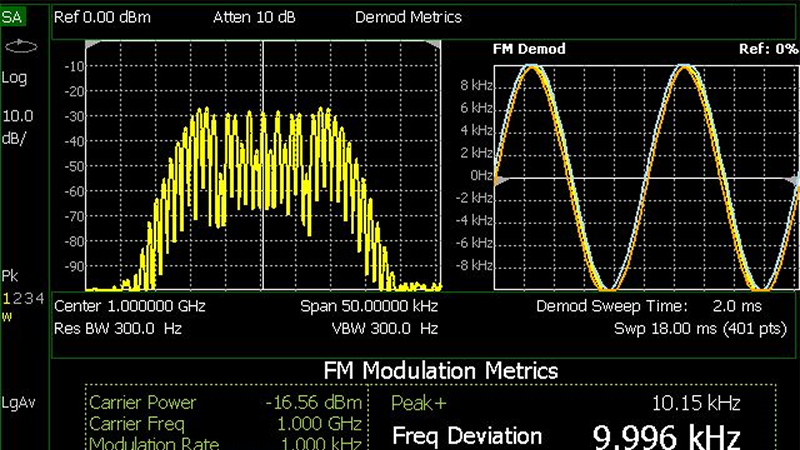
Task: Click the -8 kHz axis label on FM Demod
Action: tap(474, 265)
